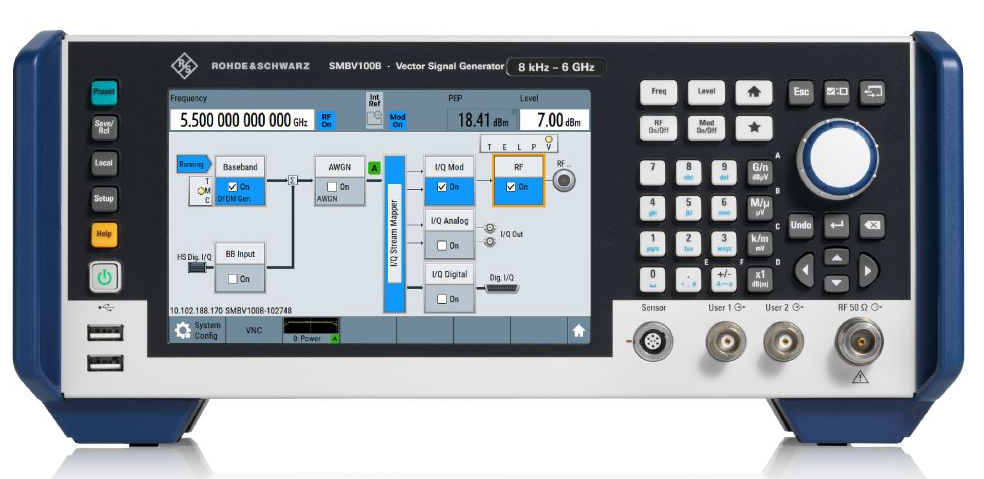Viewport: 984px width, 479px height.
Task: Open the I/Q Digital block menu
Action: click(x=449, y=274)
